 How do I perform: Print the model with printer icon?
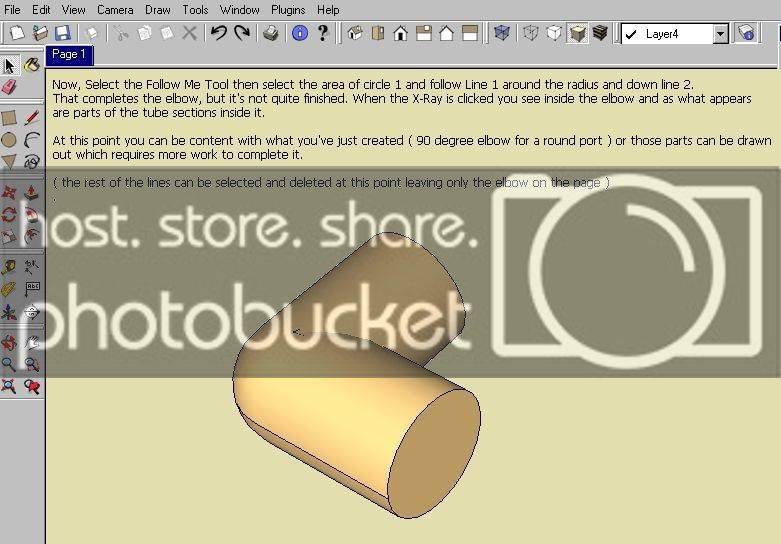point(270,33)
